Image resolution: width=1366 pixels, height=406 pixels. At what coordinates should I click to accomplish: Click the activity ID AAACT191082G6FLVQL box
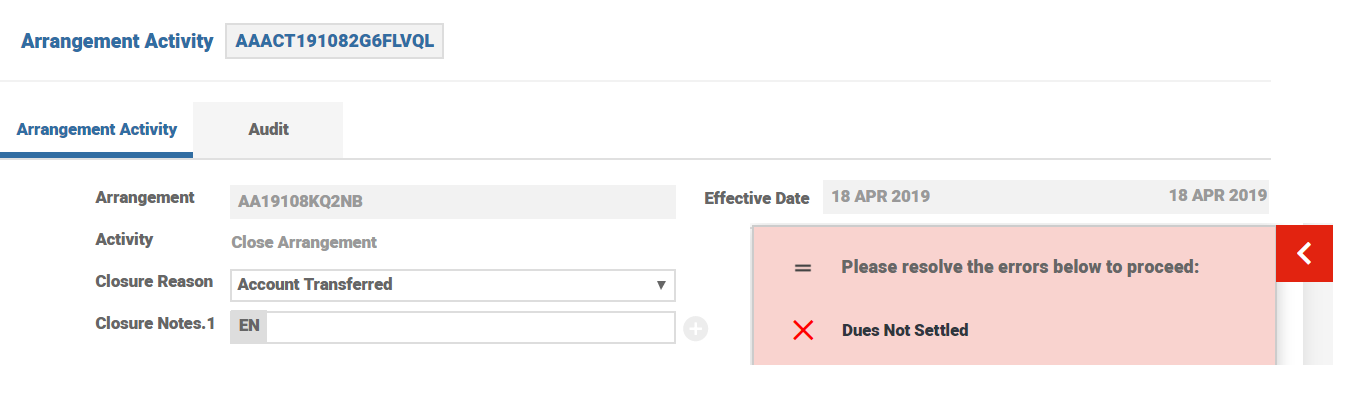click(334, 42)
